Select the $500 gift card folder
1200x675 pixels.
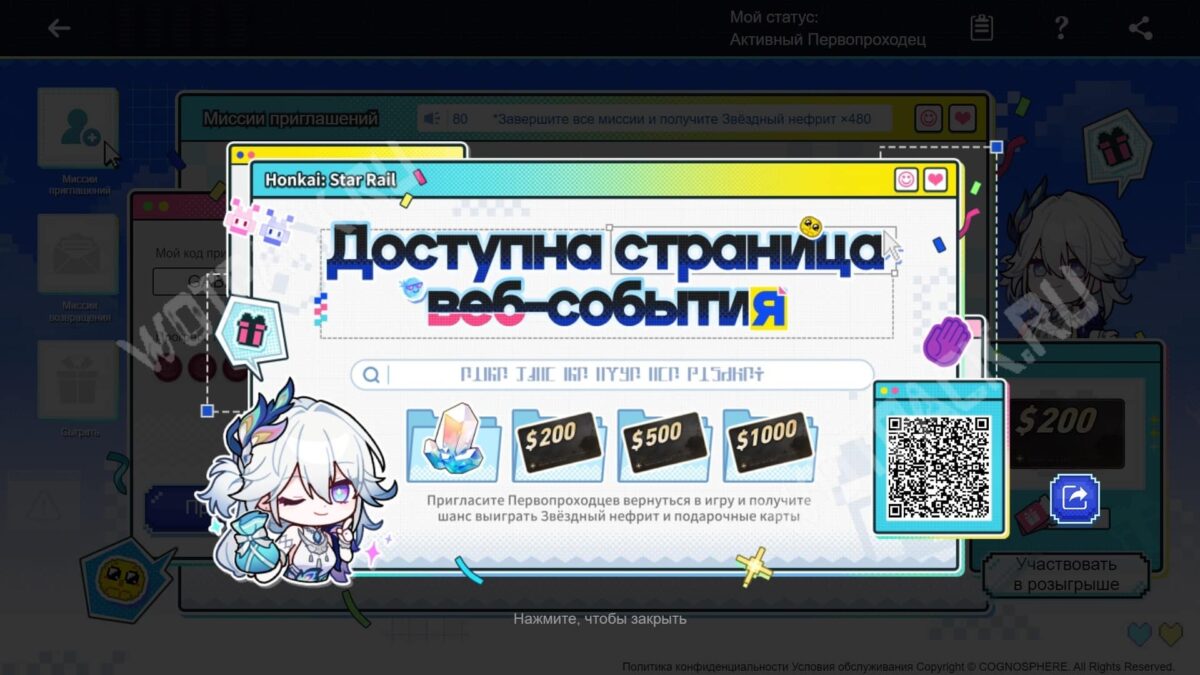664,440
